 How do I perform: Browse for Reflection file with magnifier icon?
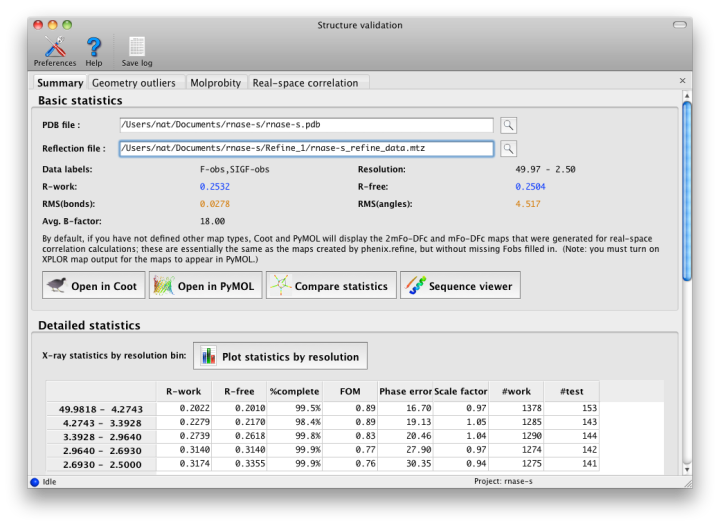(x=508, y=149)
